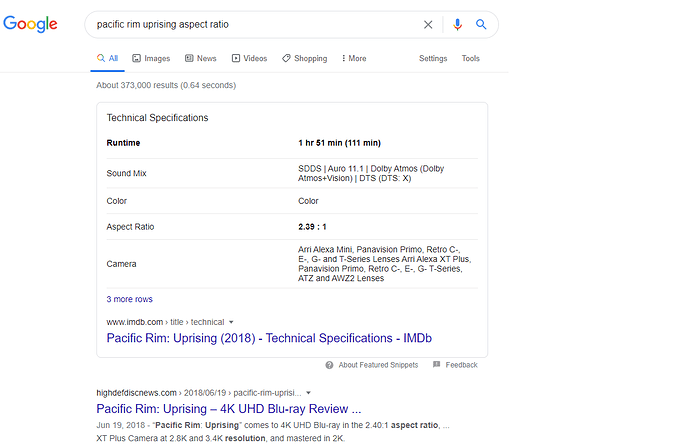
Task: Select the All results tab
Action: point(107,59)
